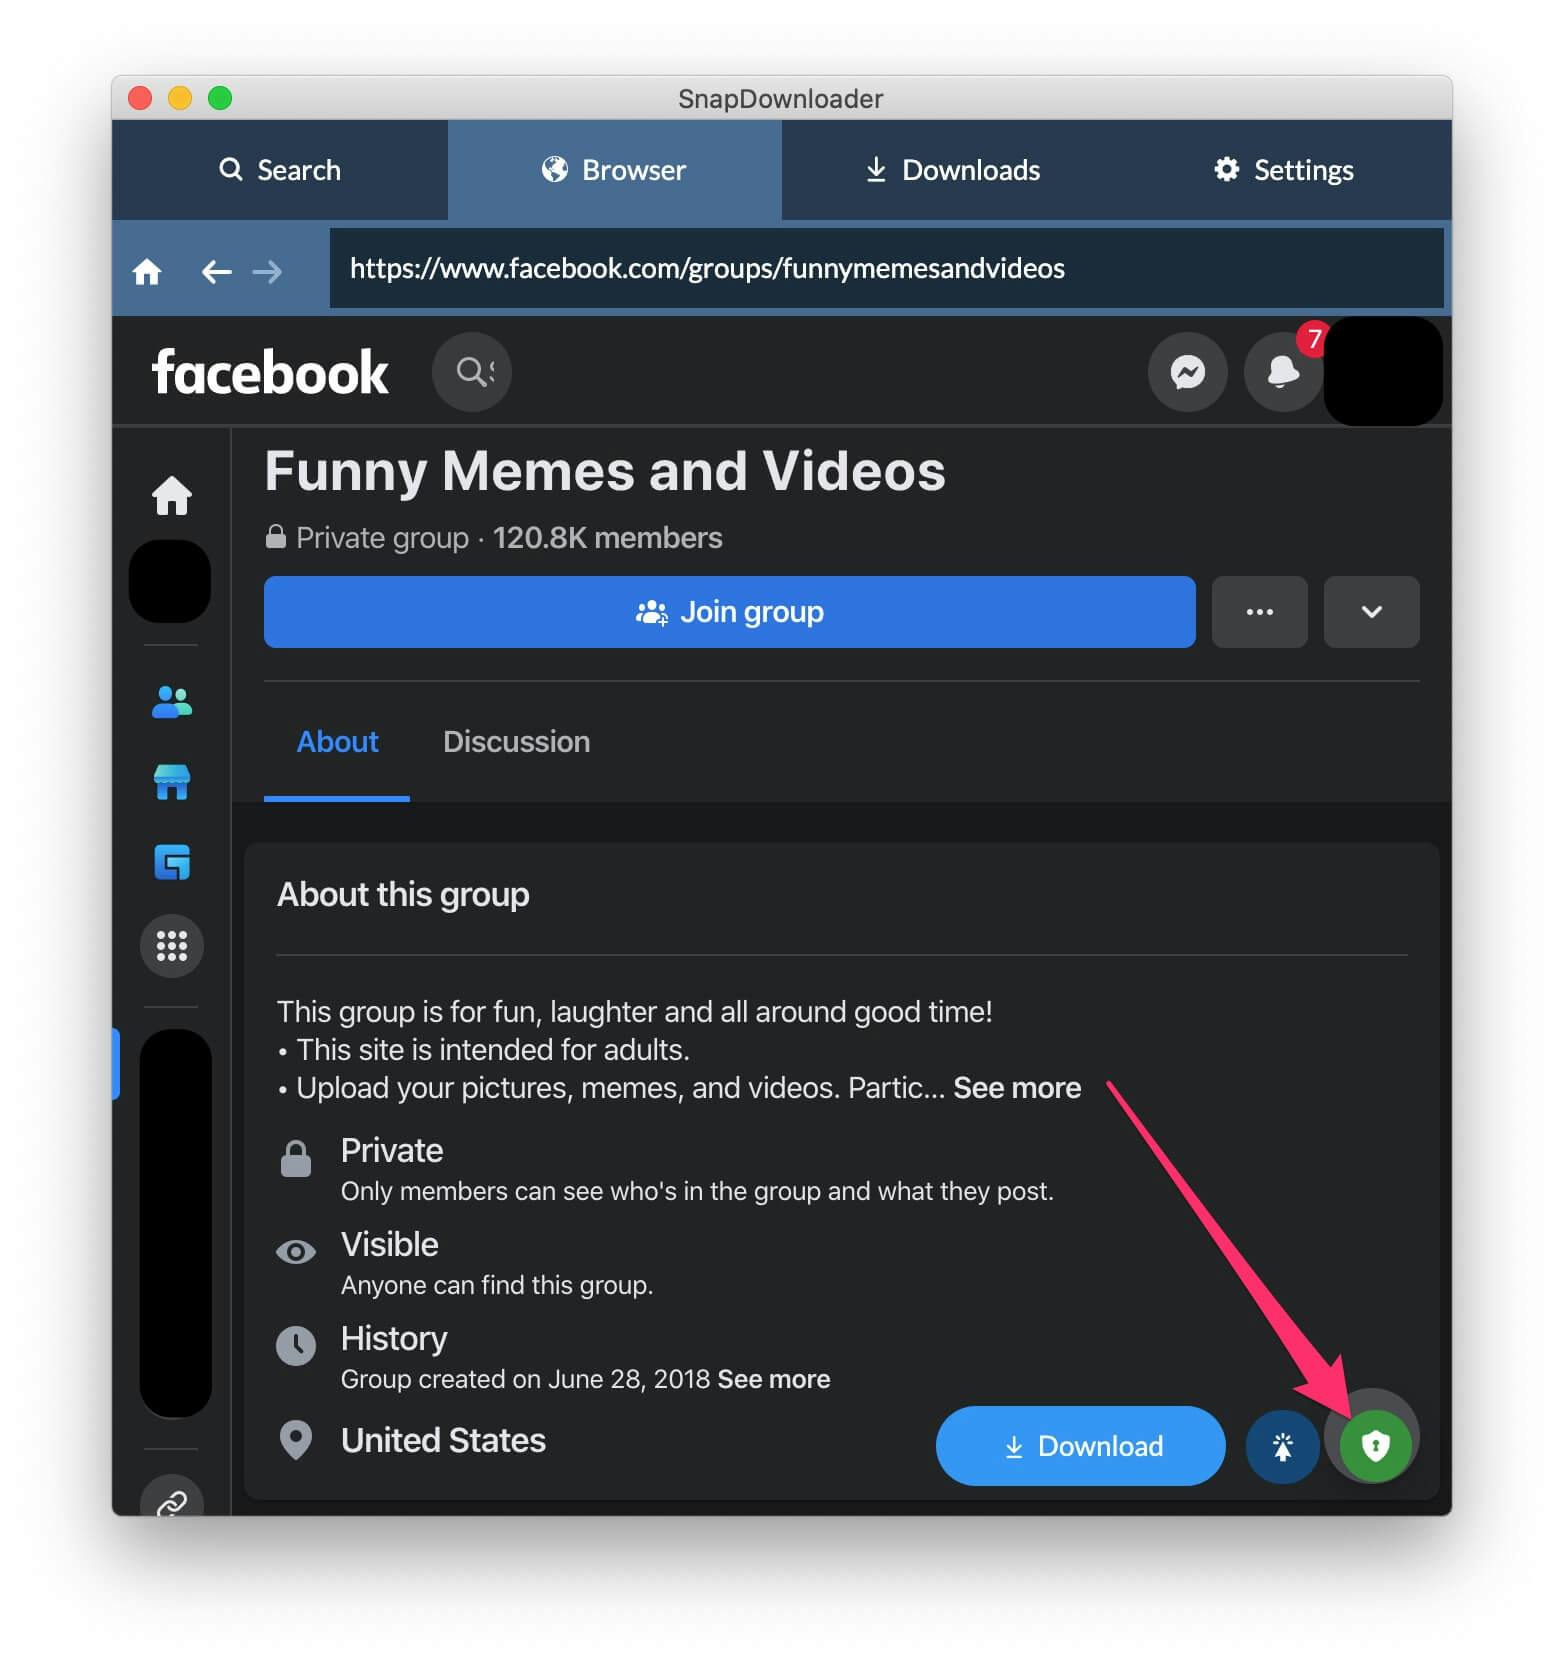The image size is (1564, 1664).
Task: Select the About tab
Action: (x=337, y=742)
